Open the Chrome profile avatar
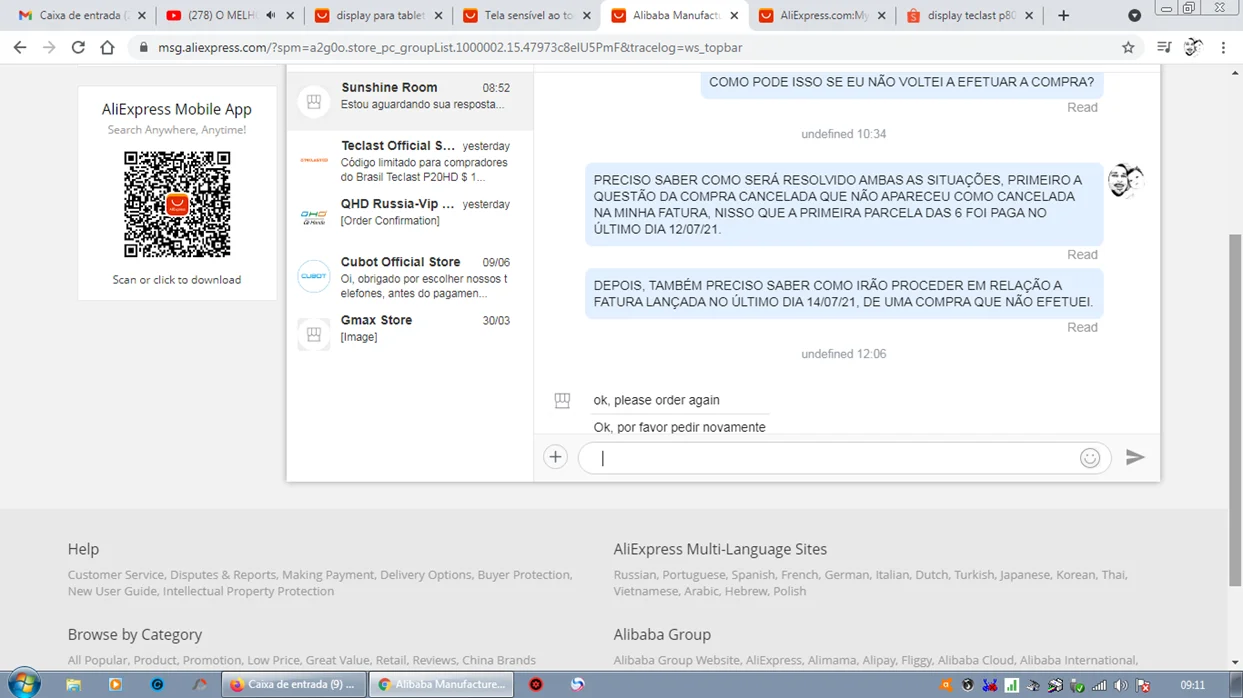Viewport: 1243px width, 698px height. click(x=1193, y=47)
